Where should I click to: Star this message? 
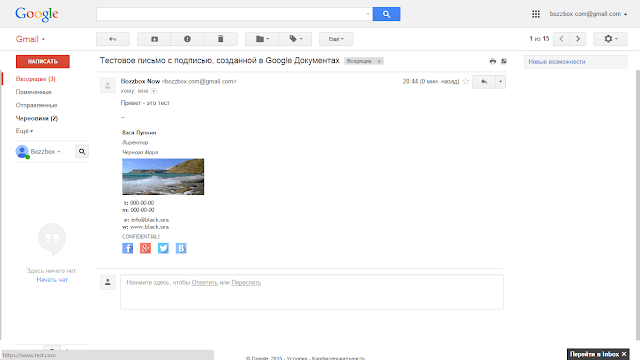465,82
